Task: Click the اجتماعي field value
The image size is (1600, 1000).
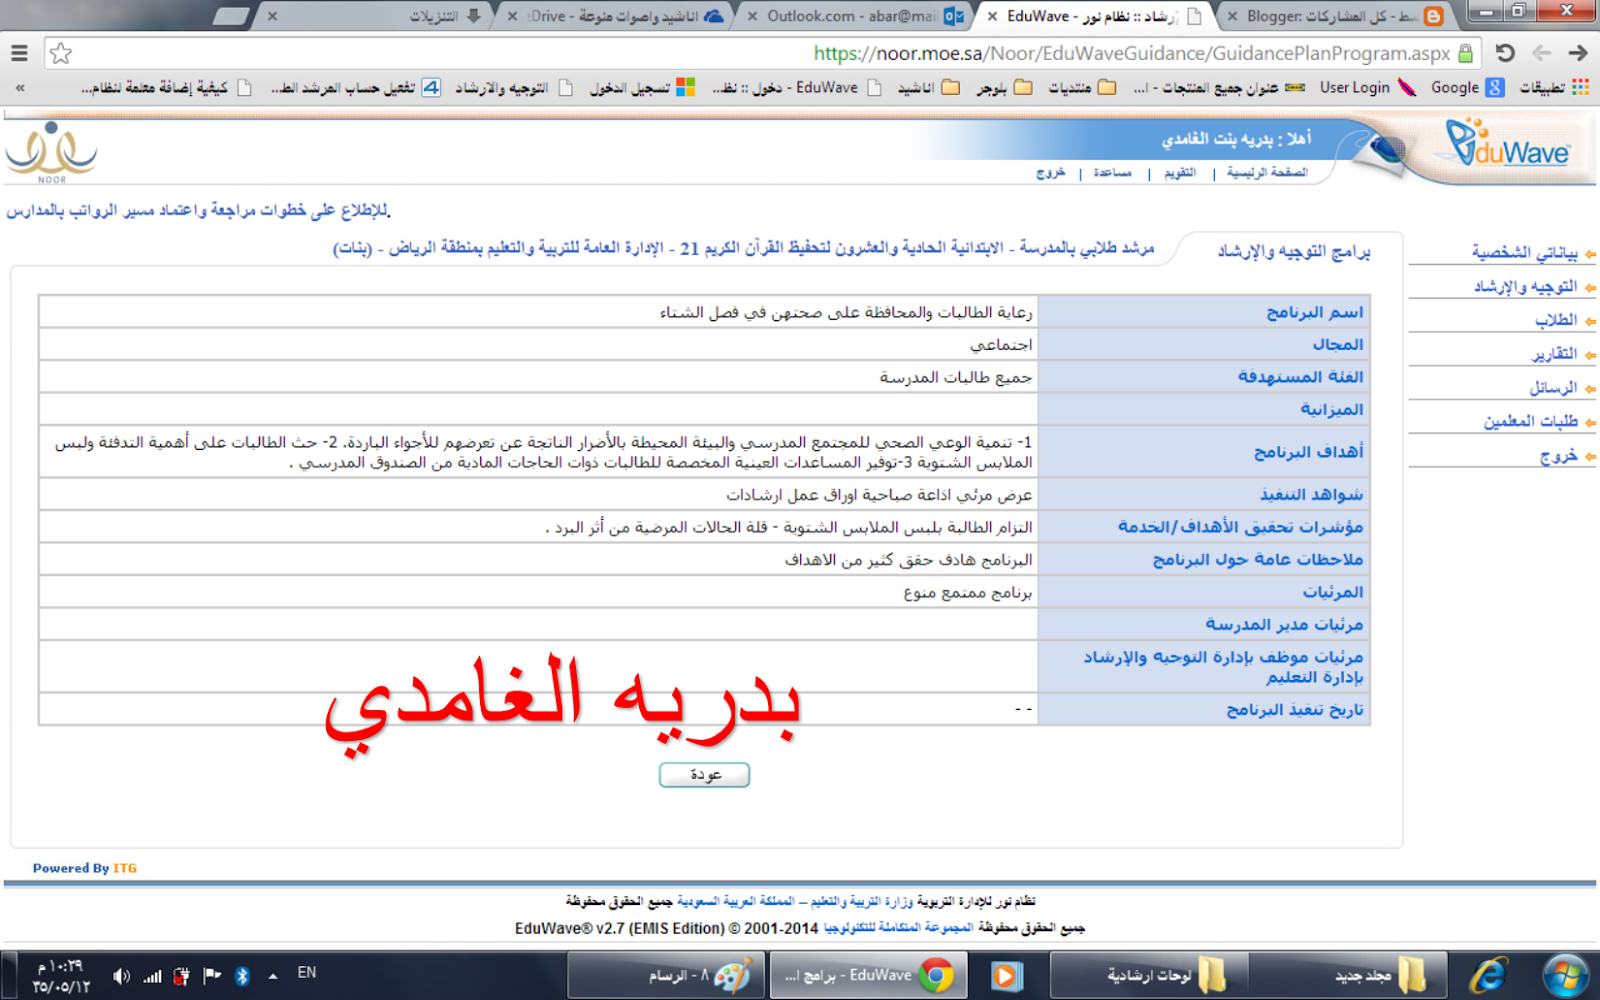Action: tap(1001, 345)
